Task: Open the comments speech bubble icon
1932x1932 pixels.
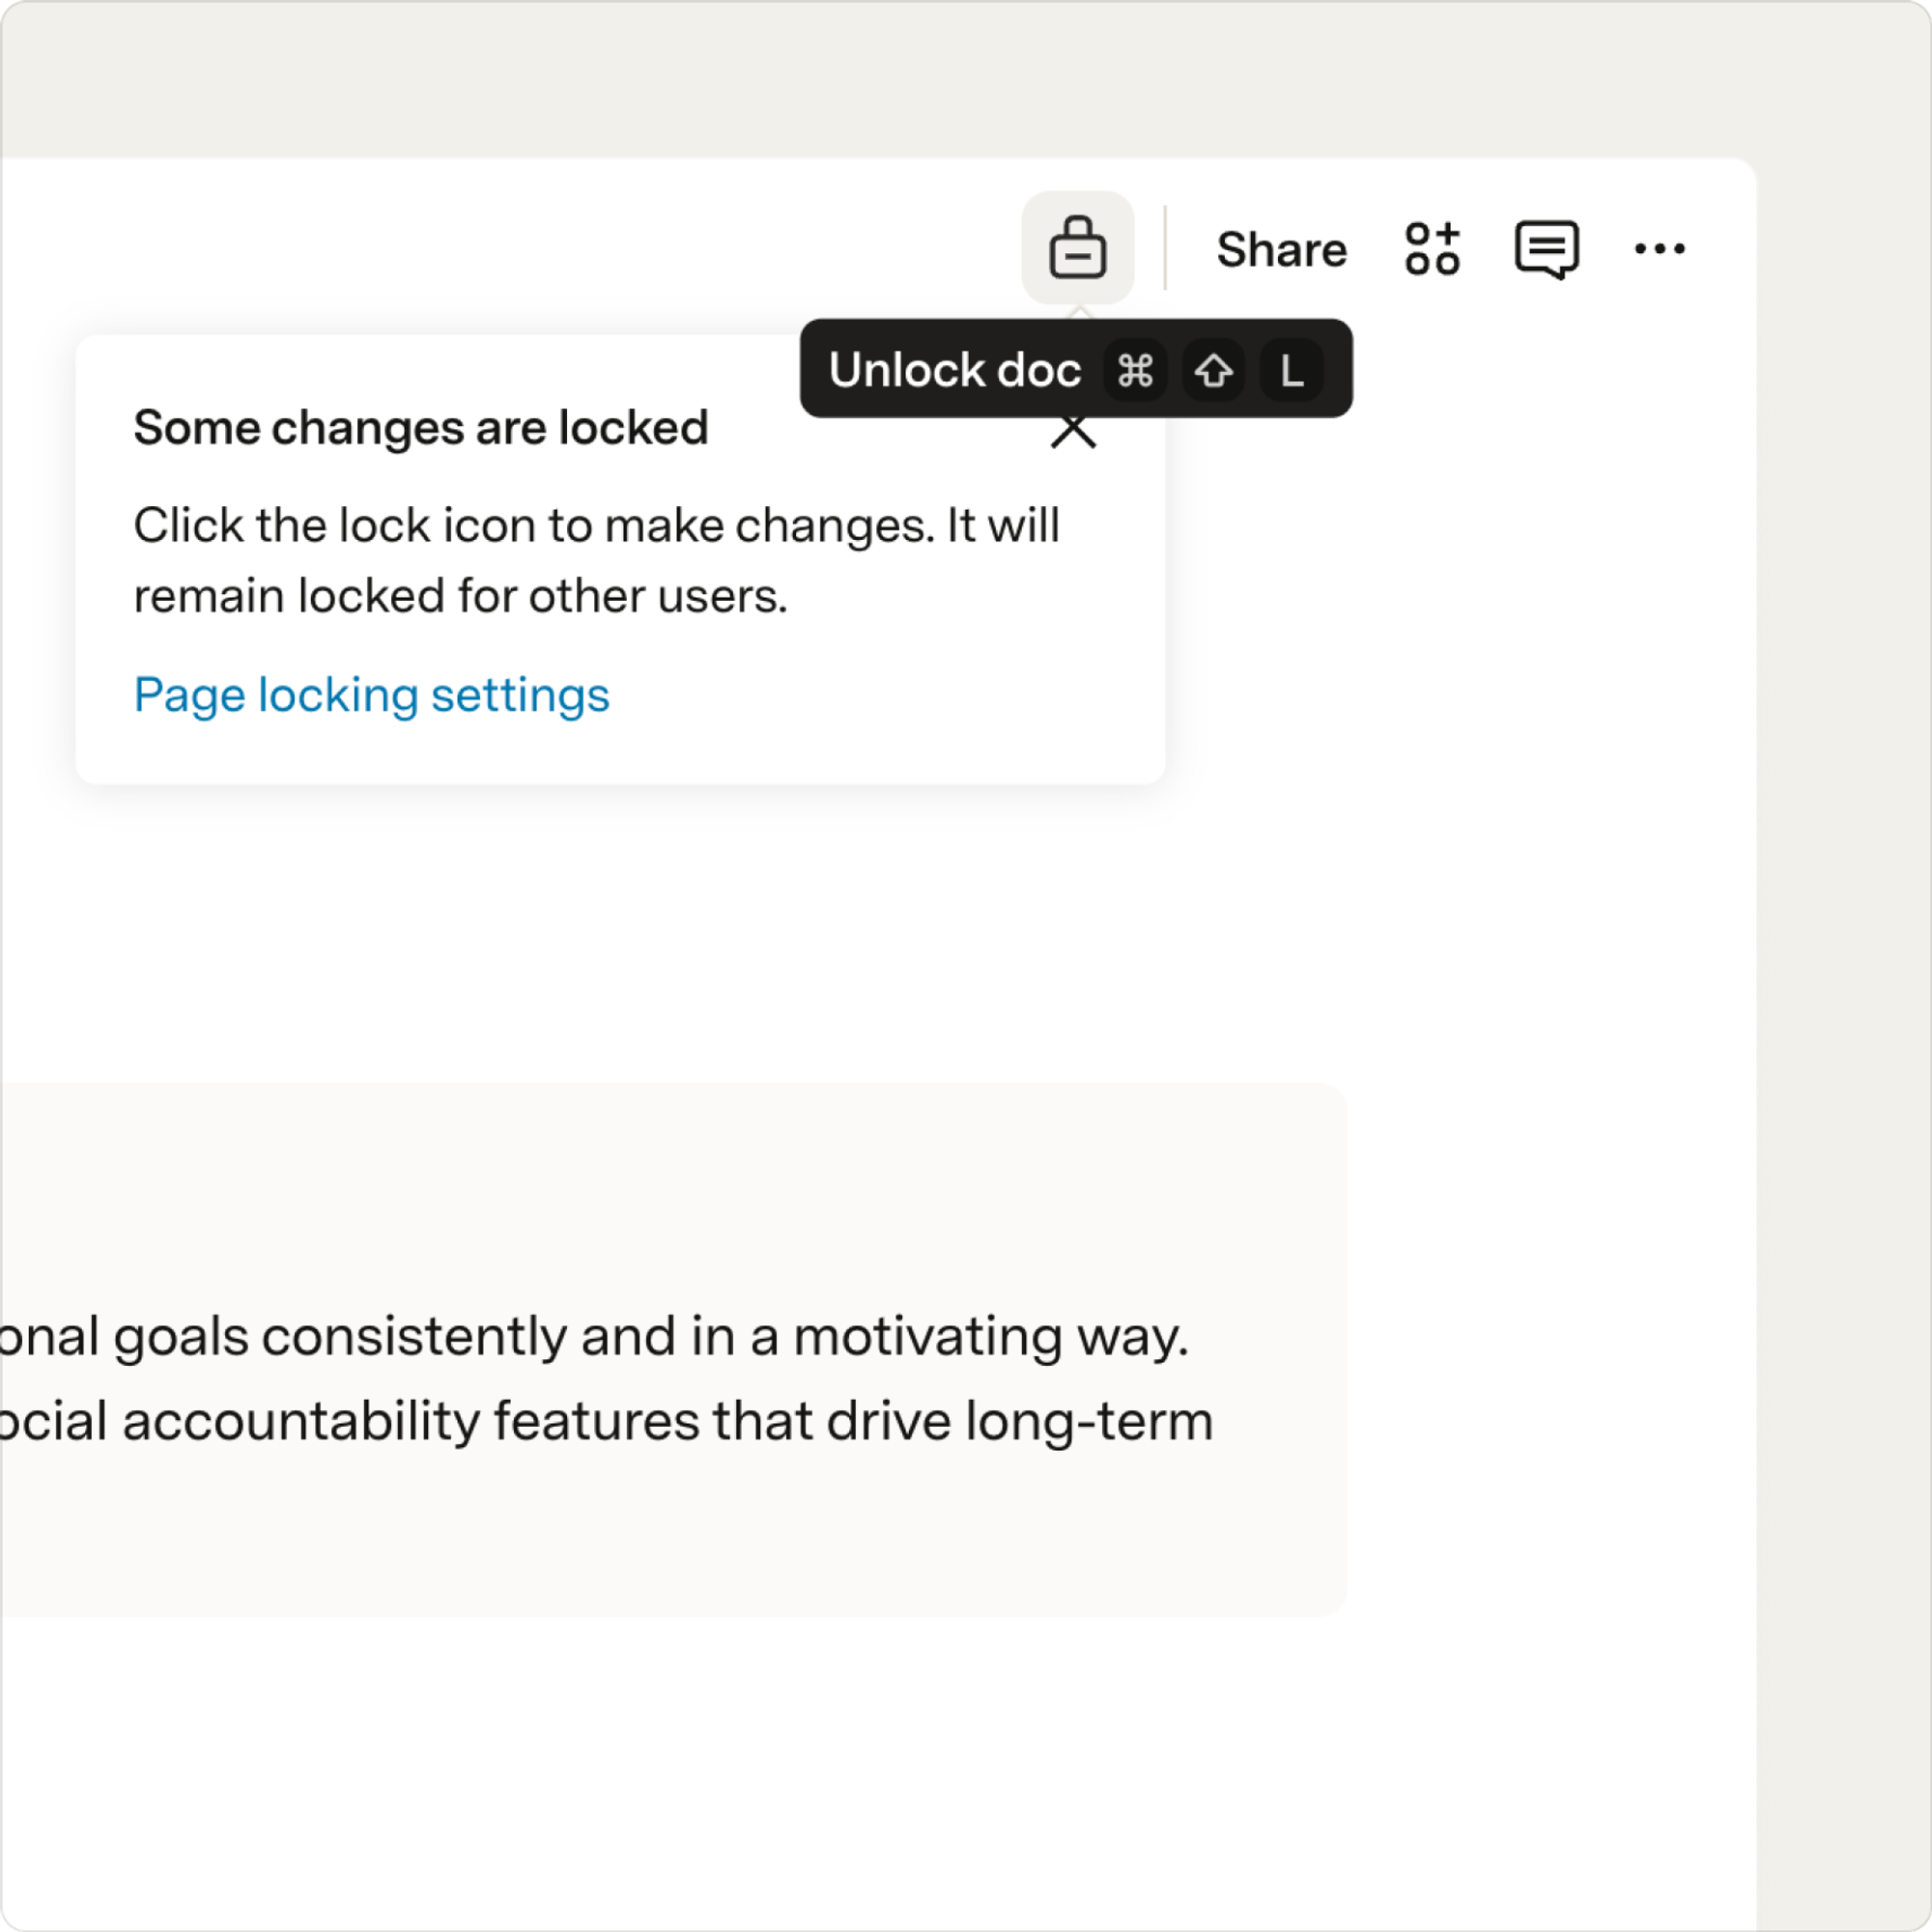Action: click(1546, 249)
